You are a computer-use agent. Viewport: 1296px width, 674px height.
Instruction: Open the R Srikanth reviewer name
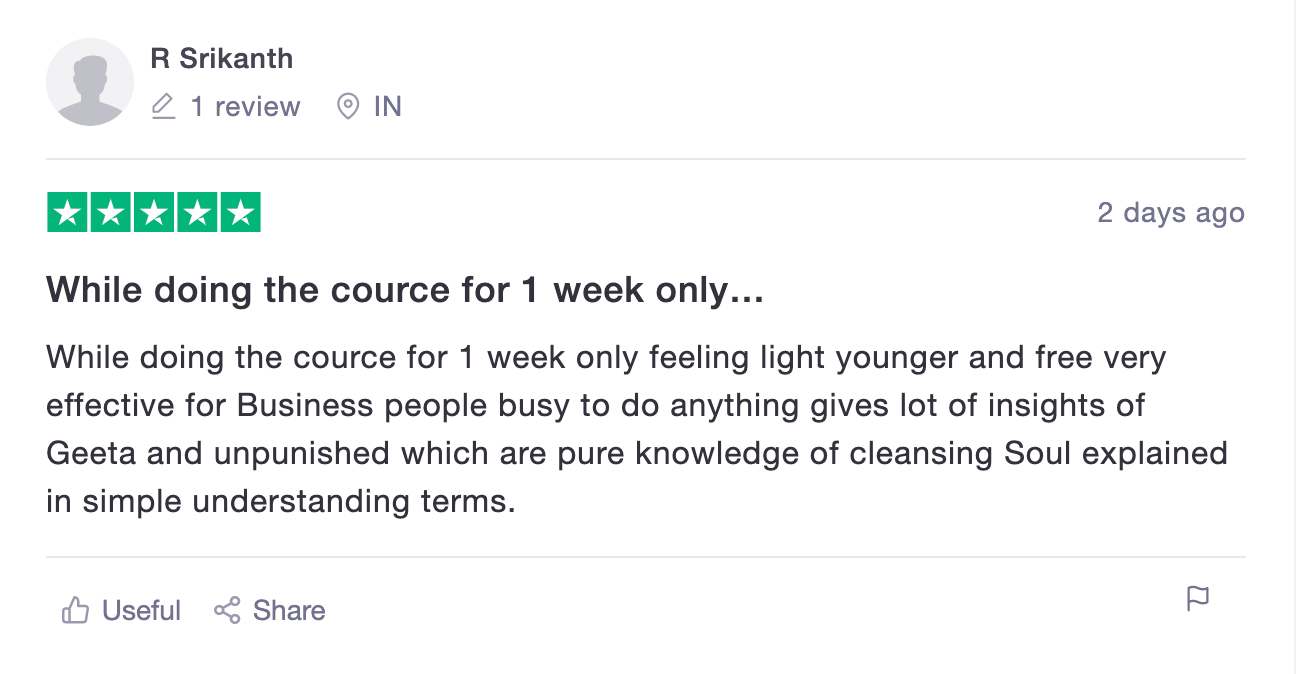(x=221, y=58)
